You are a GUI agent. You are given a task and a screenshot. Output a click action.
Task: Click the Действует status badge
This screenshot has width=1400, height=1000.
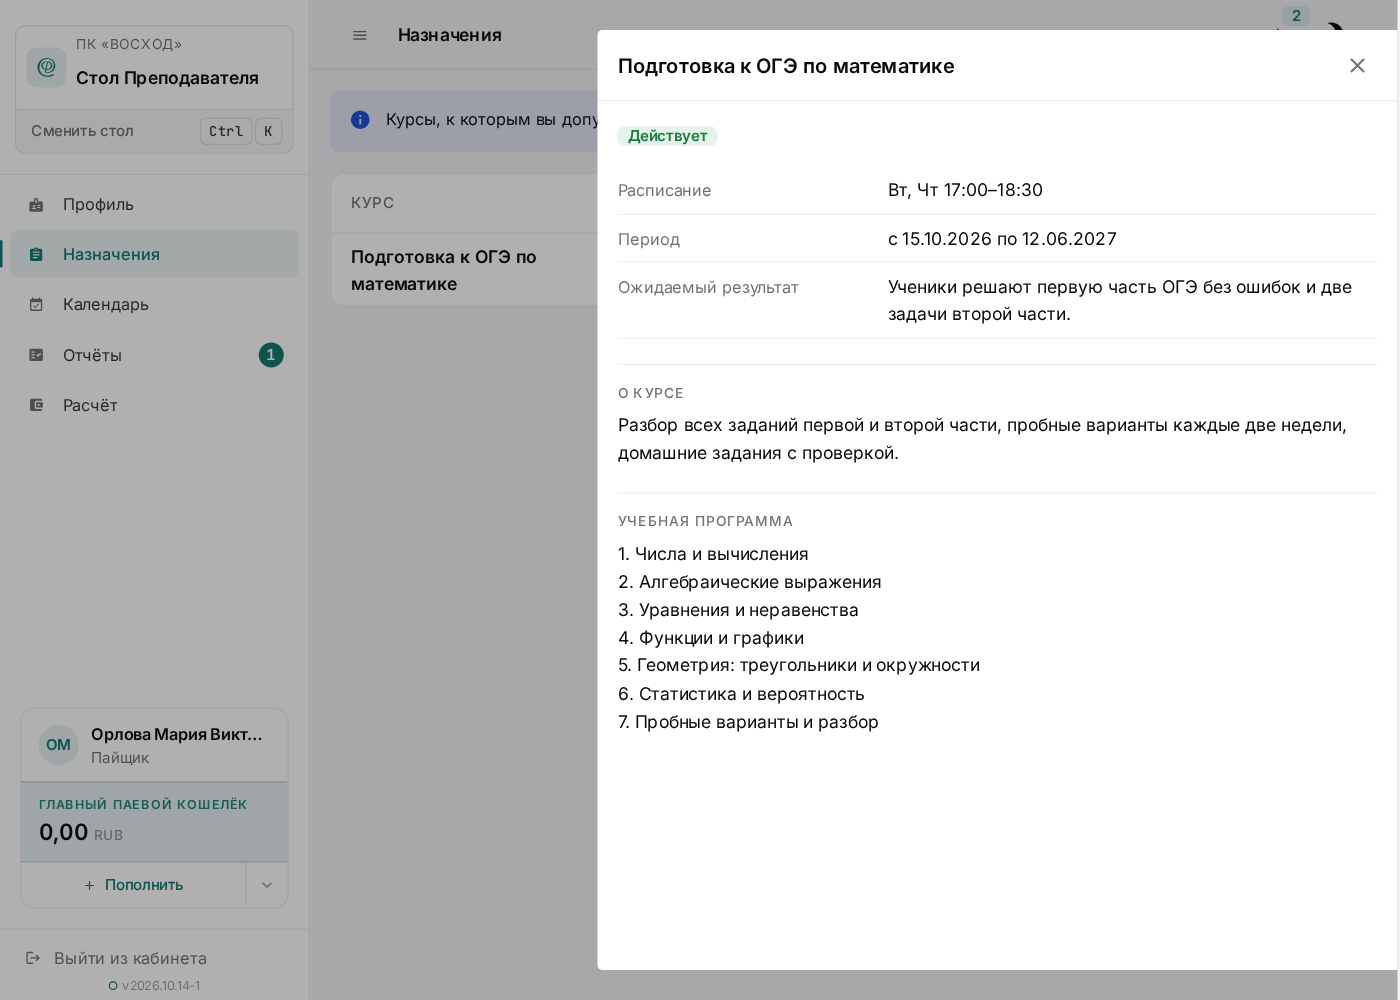coord(667,136)
